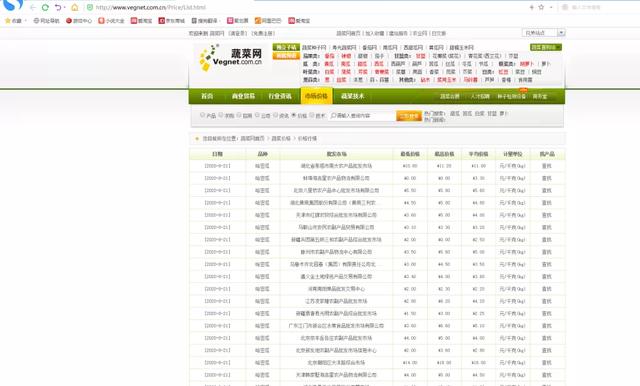Go back with browser back arrow
The width and height of the screenshot is (640, 386).
(33, 7)
